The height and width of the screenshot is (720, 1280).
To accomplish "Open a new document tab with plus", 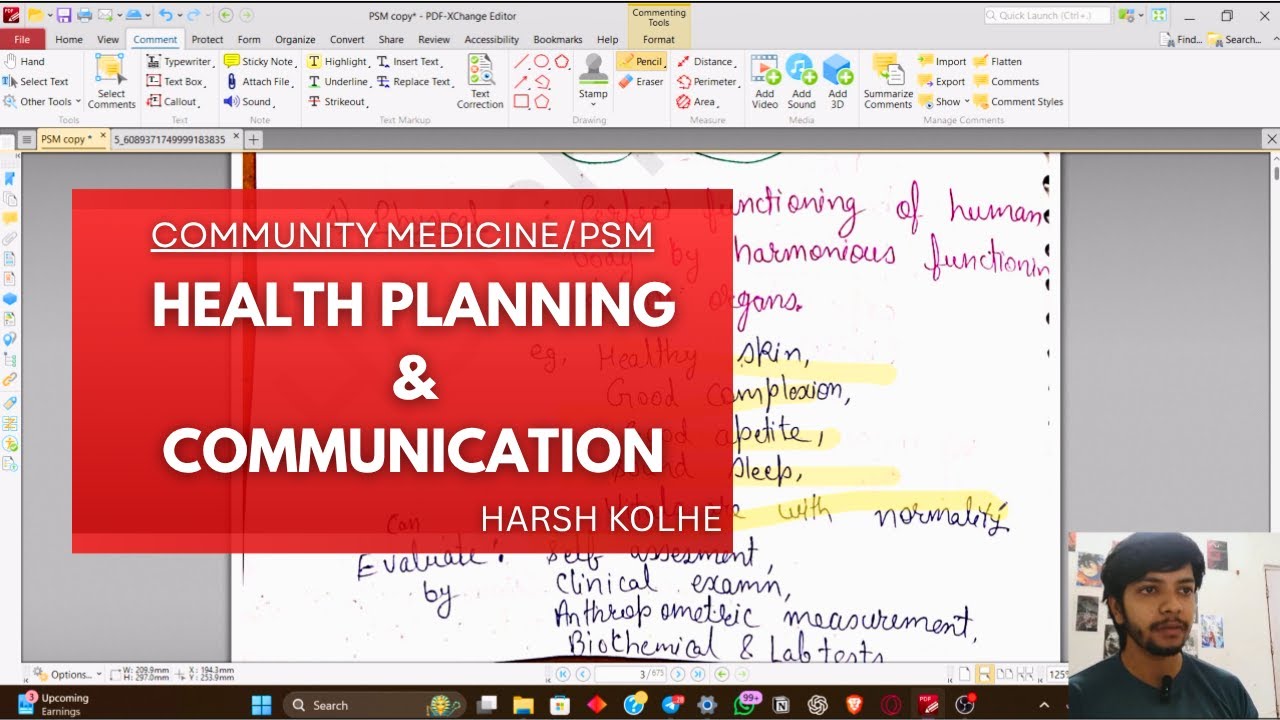I will pos(254,140).
